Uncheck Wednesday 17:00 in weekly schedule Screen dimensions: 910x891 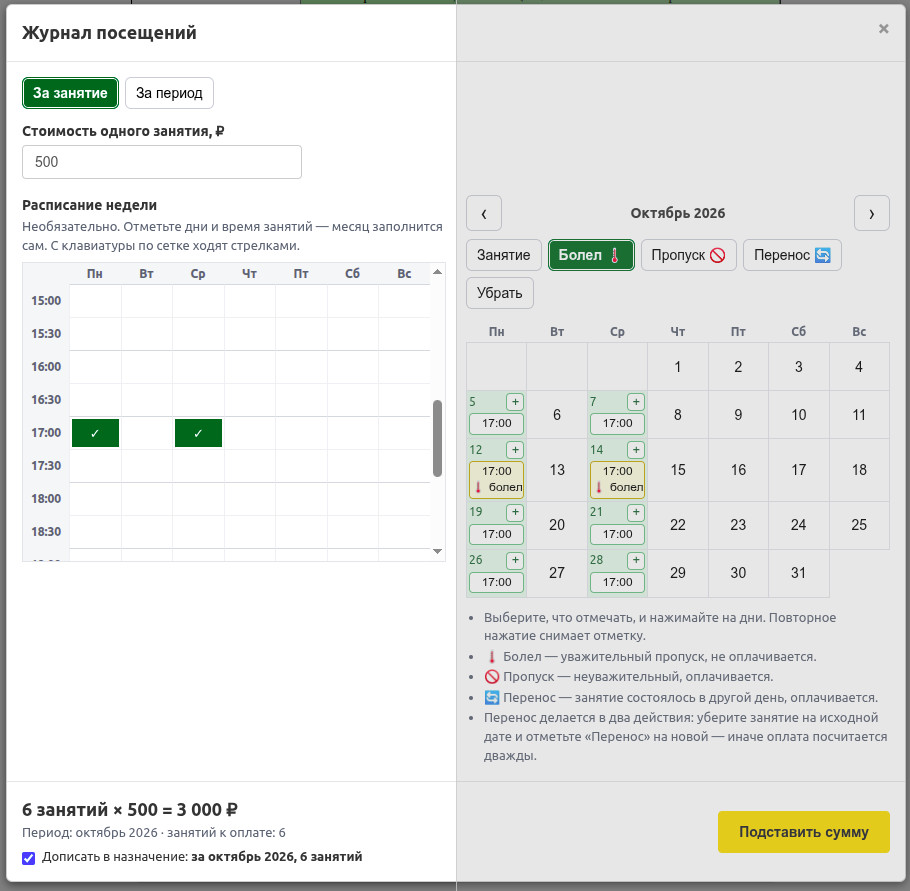click(x=198, y=433)
